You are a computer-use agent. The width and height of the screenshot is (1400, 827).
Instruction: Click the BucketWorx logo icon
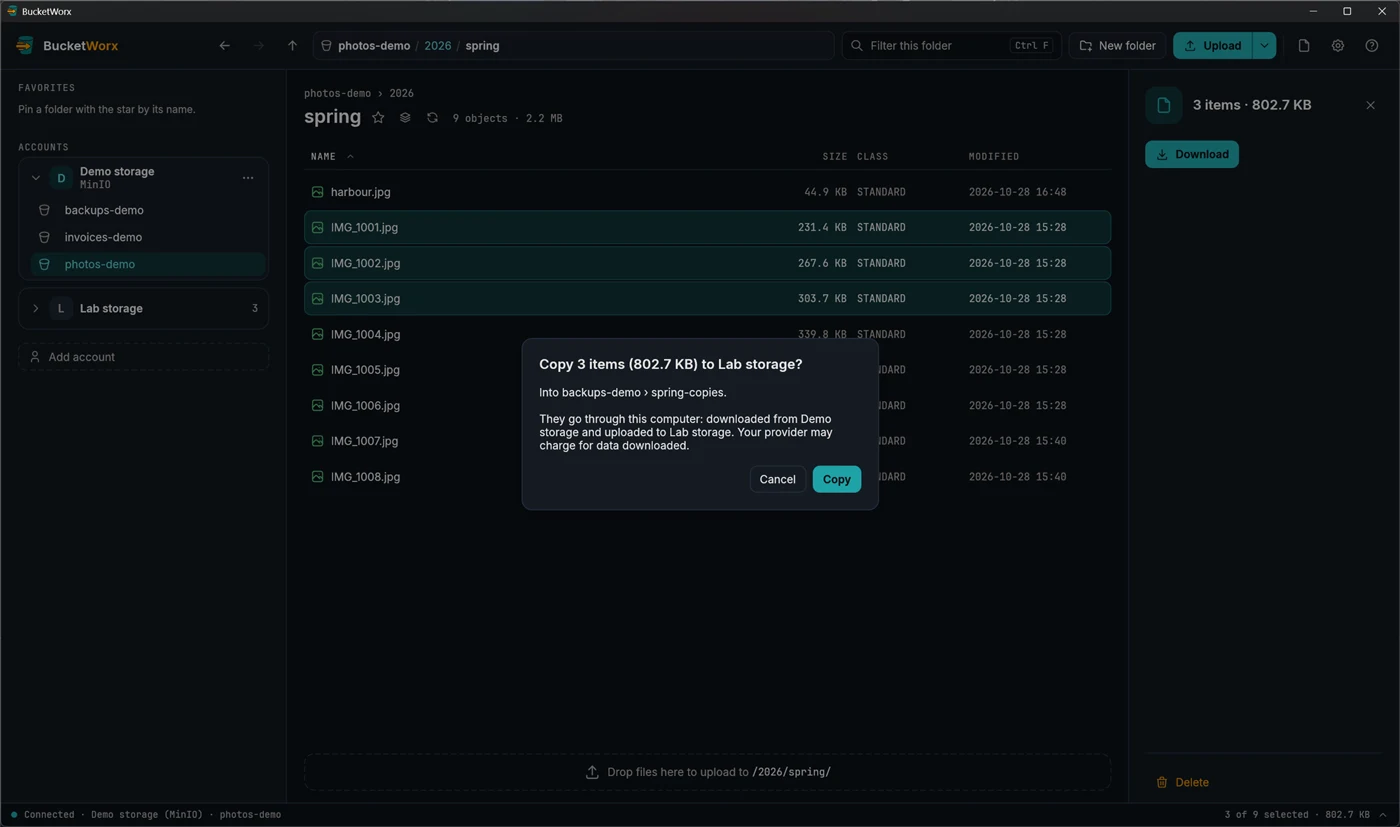click(25, 46)
